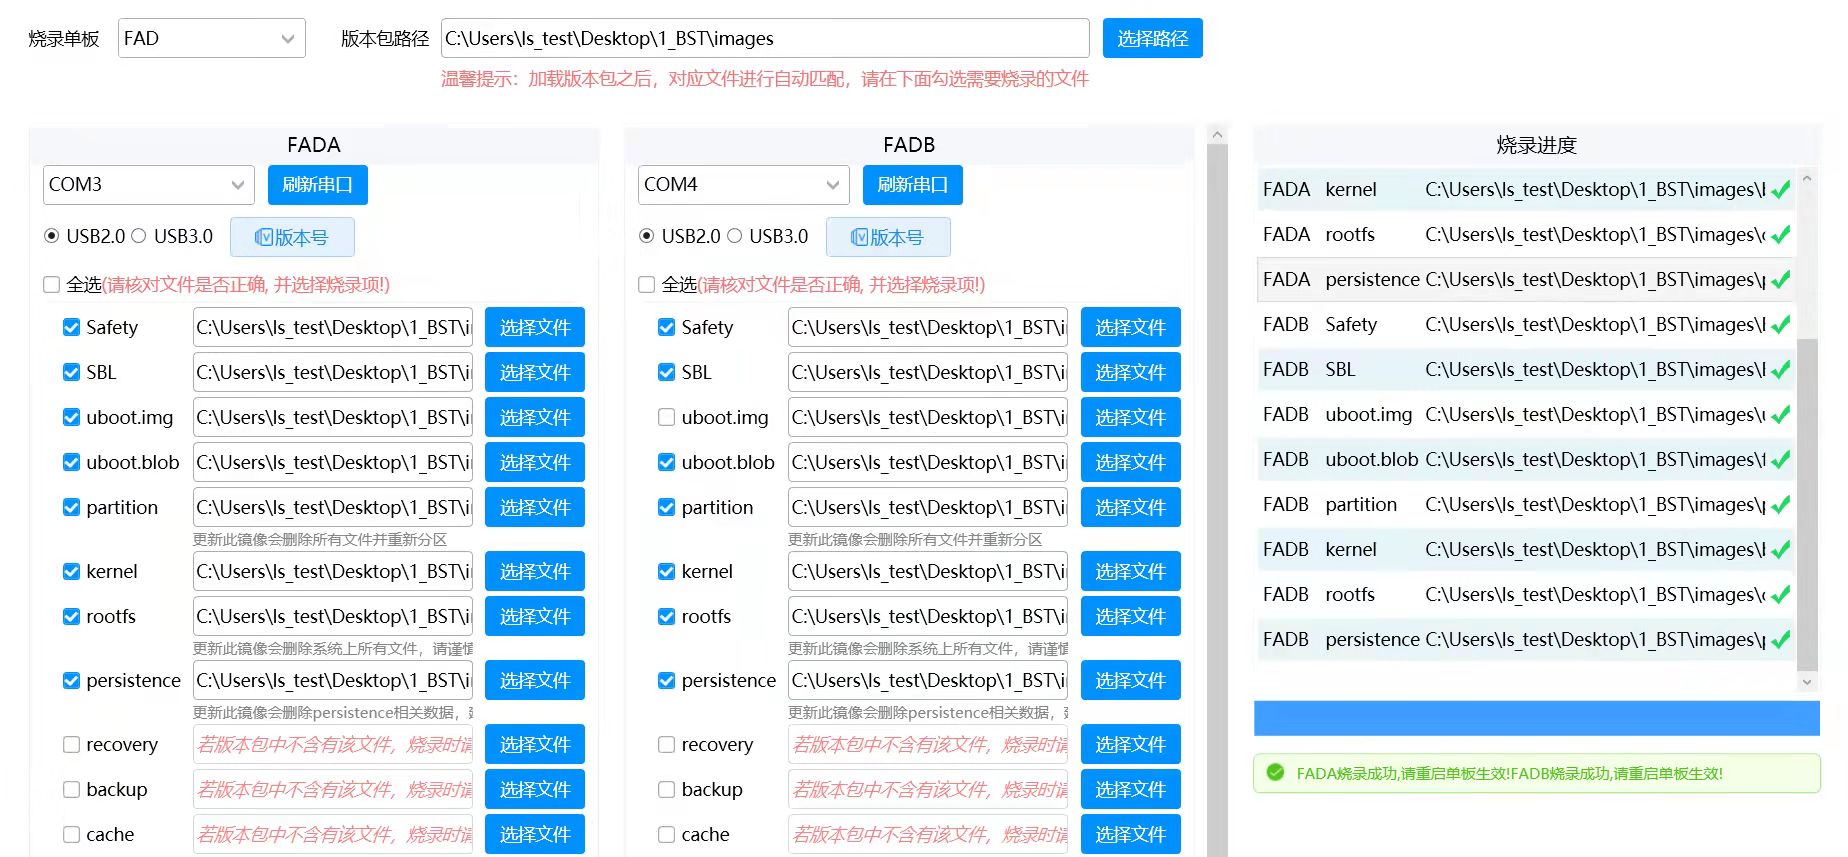Uncheck FADA persistence checkbox
This screenshot has width=1848, height=857.
coord(71,680)
